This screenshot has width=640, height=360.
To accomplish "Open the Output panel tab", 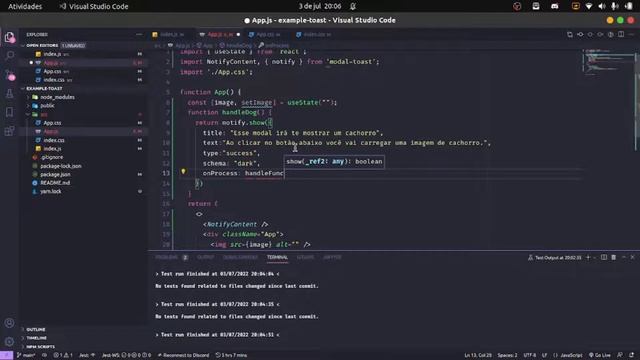I will [x=205, y=258].
